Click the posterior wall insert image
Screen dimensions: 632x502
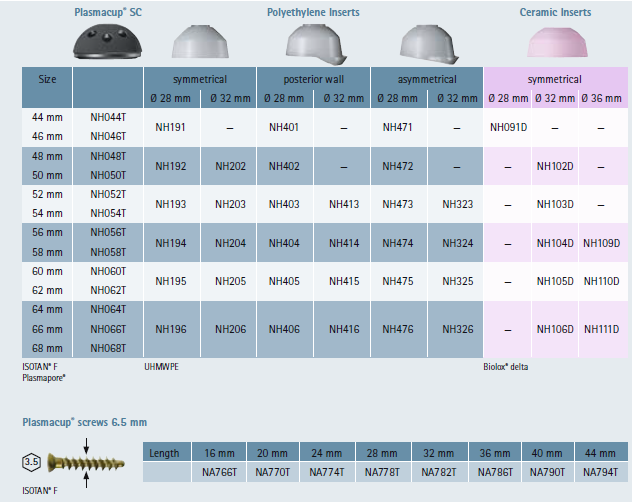click(x=316, y=44)
